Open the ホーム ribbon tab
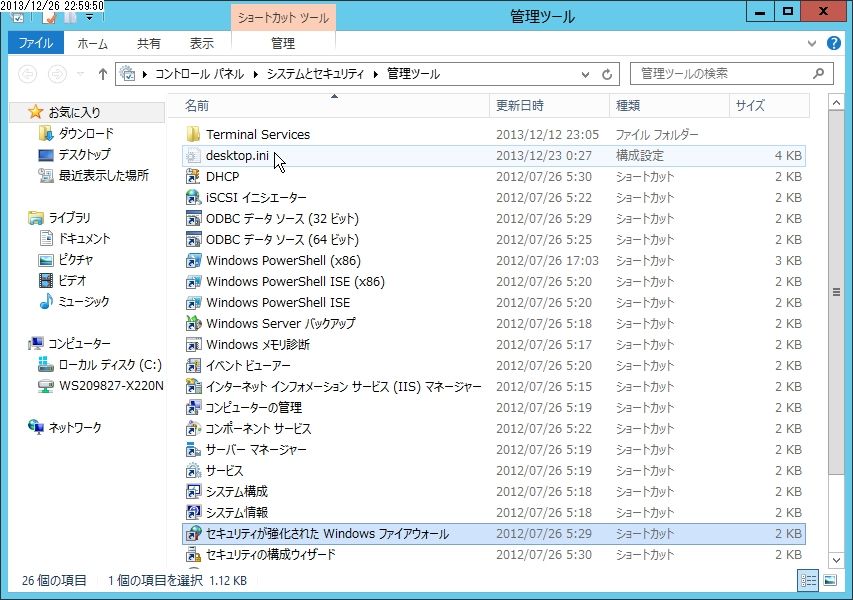The height and width of the screenshot is (600, 853). coord(92,44)
